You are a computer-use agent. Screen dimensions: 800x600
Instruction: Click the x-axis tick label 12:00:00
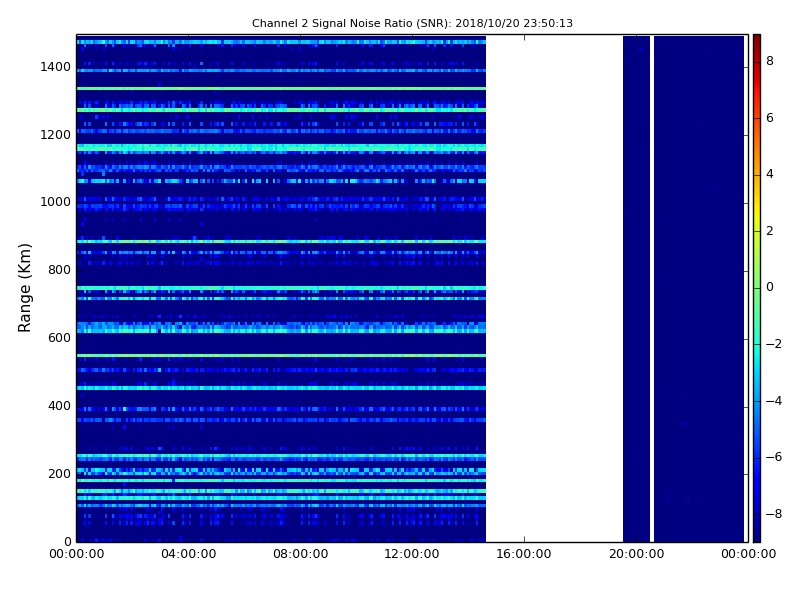412,554
